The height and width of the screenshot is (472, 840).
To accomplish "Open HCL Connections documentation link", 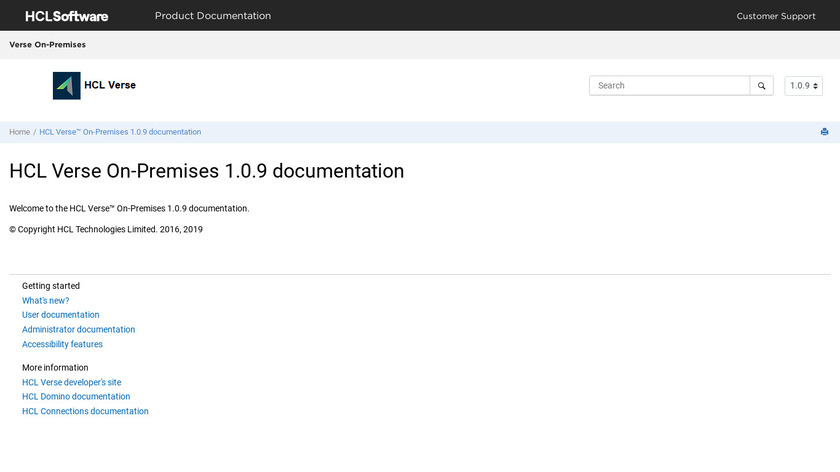I will click(86, 411).
